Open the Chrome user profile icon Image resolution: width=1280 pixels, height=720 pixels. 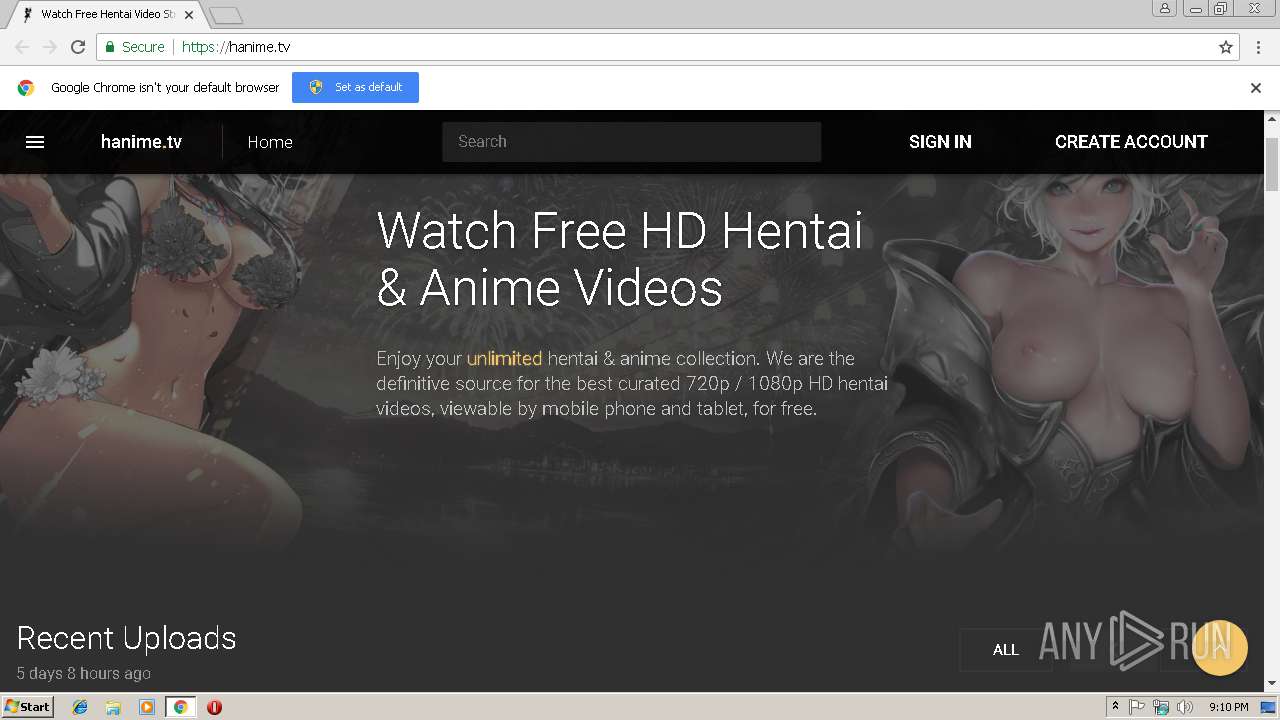(1165, 8)
